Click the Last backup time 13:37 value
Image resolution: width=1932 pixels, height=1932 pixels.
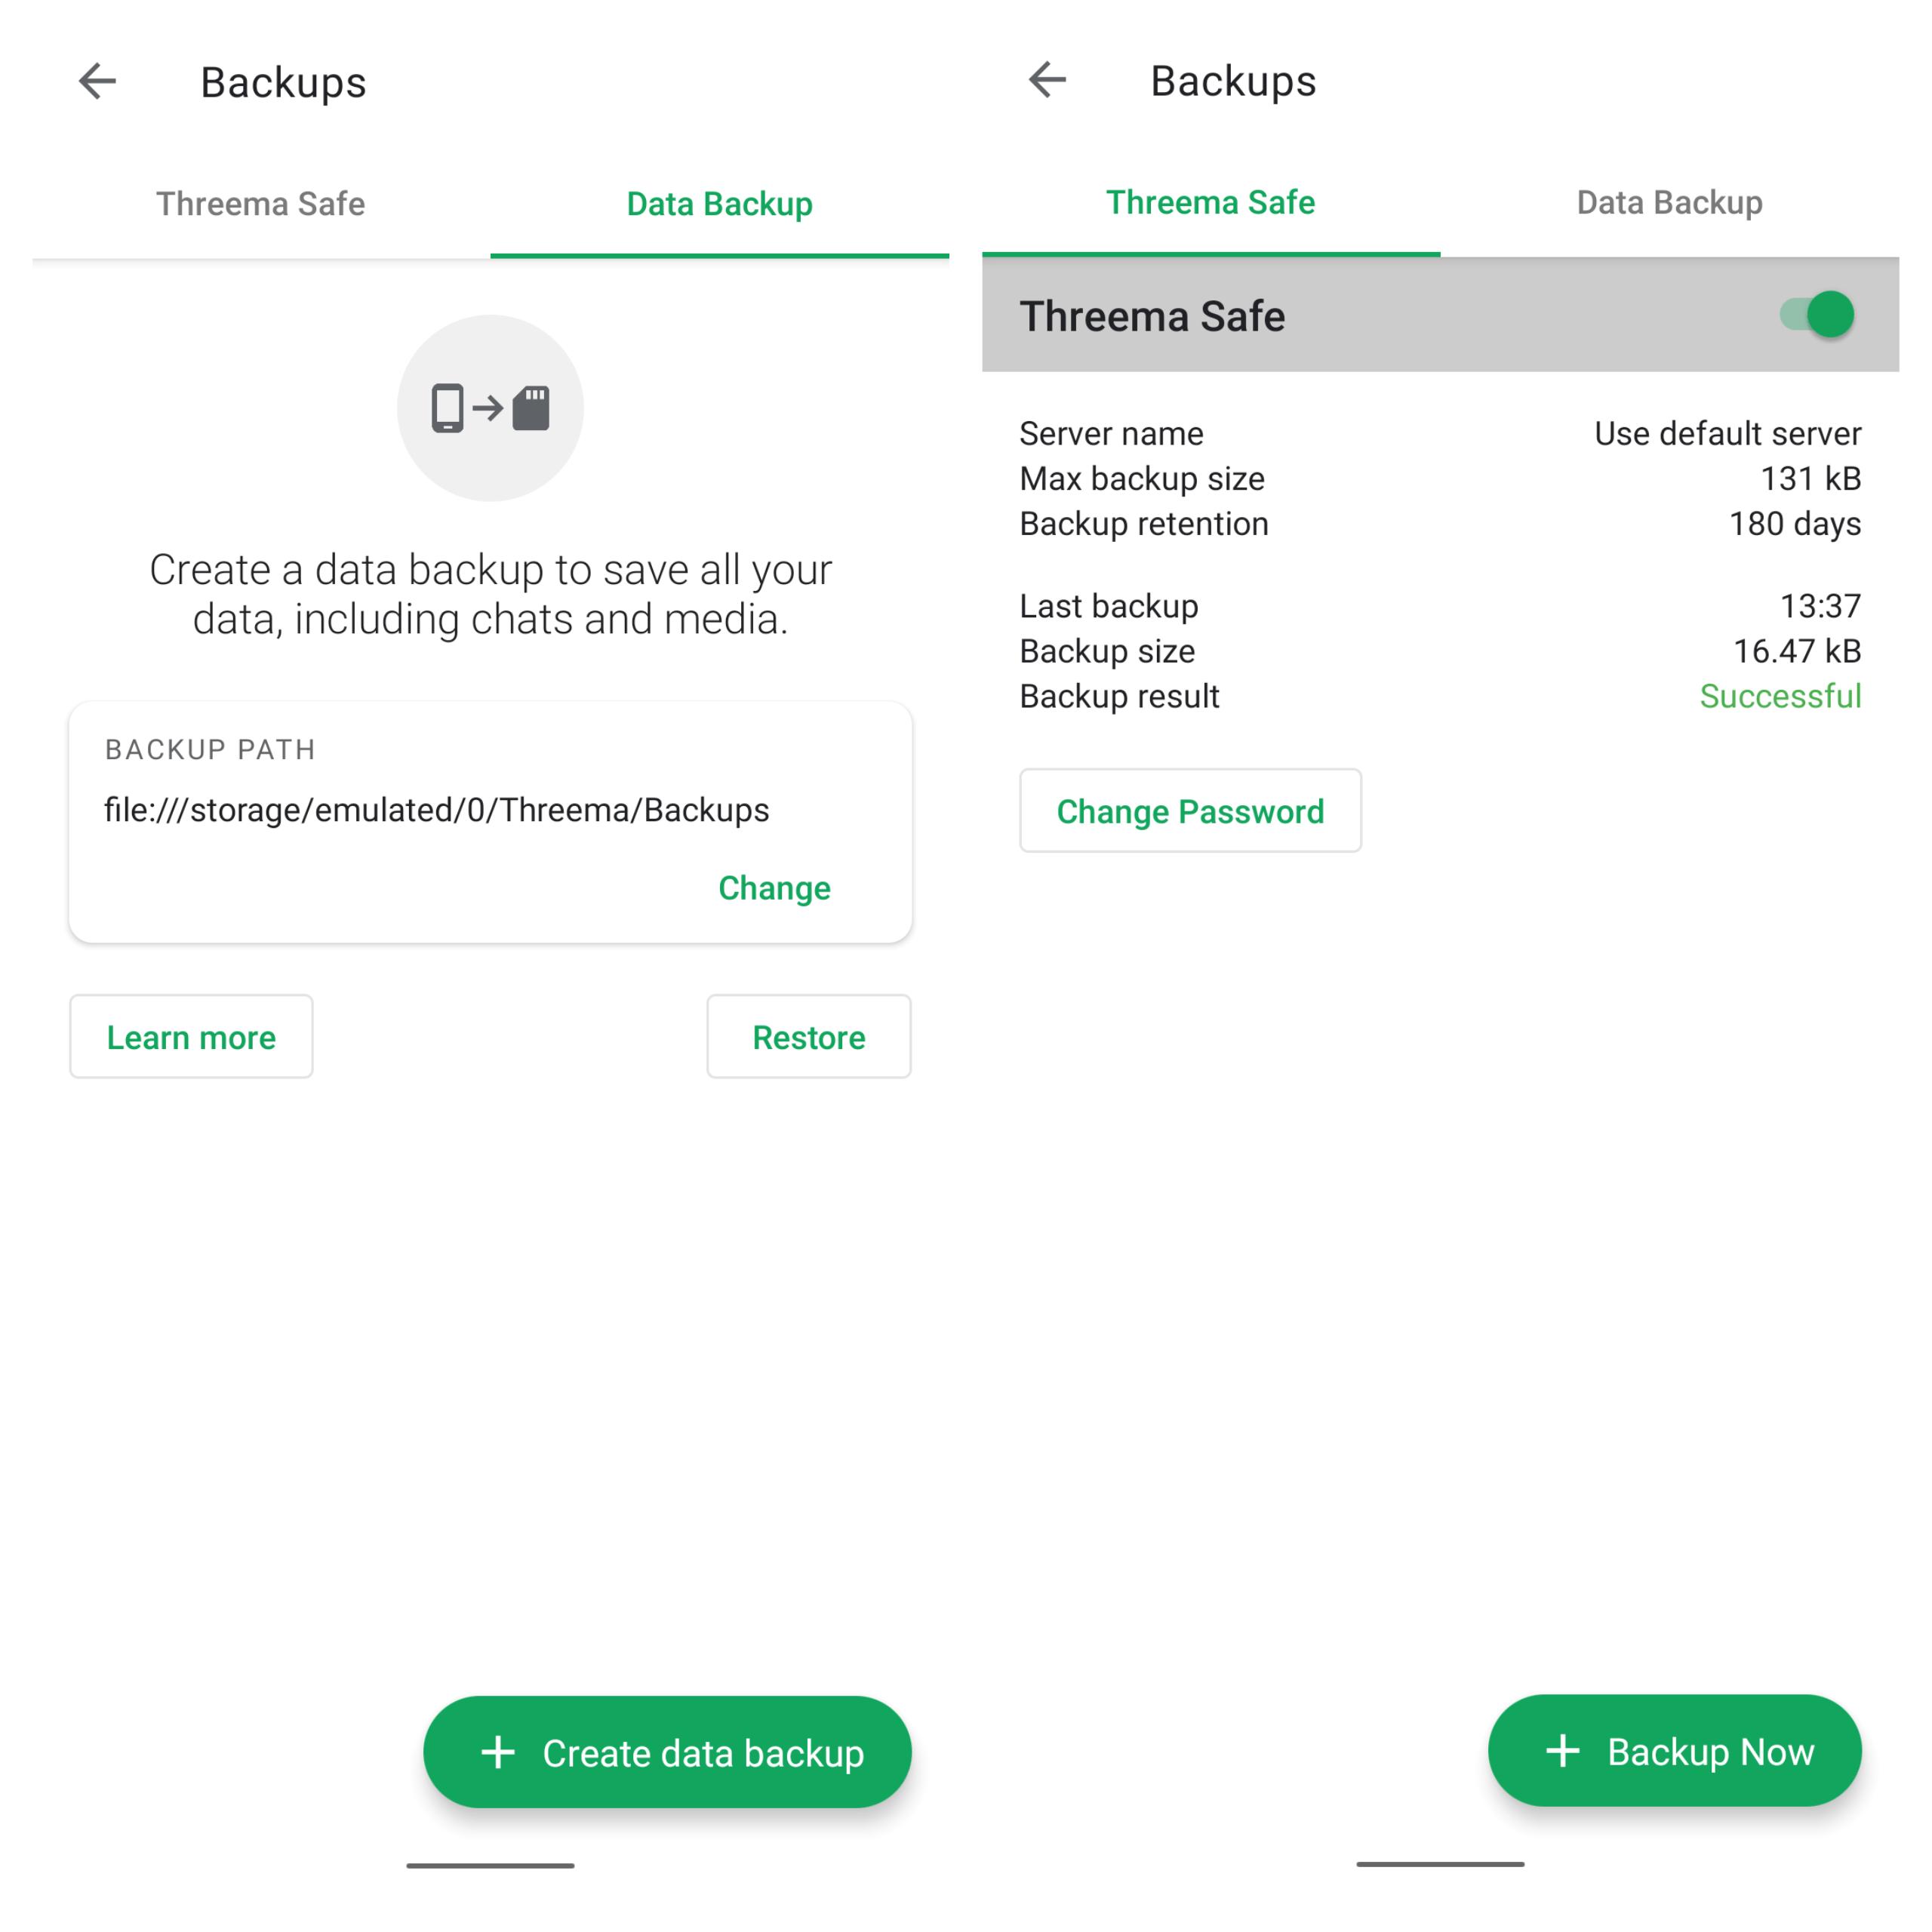[1820, 606]
